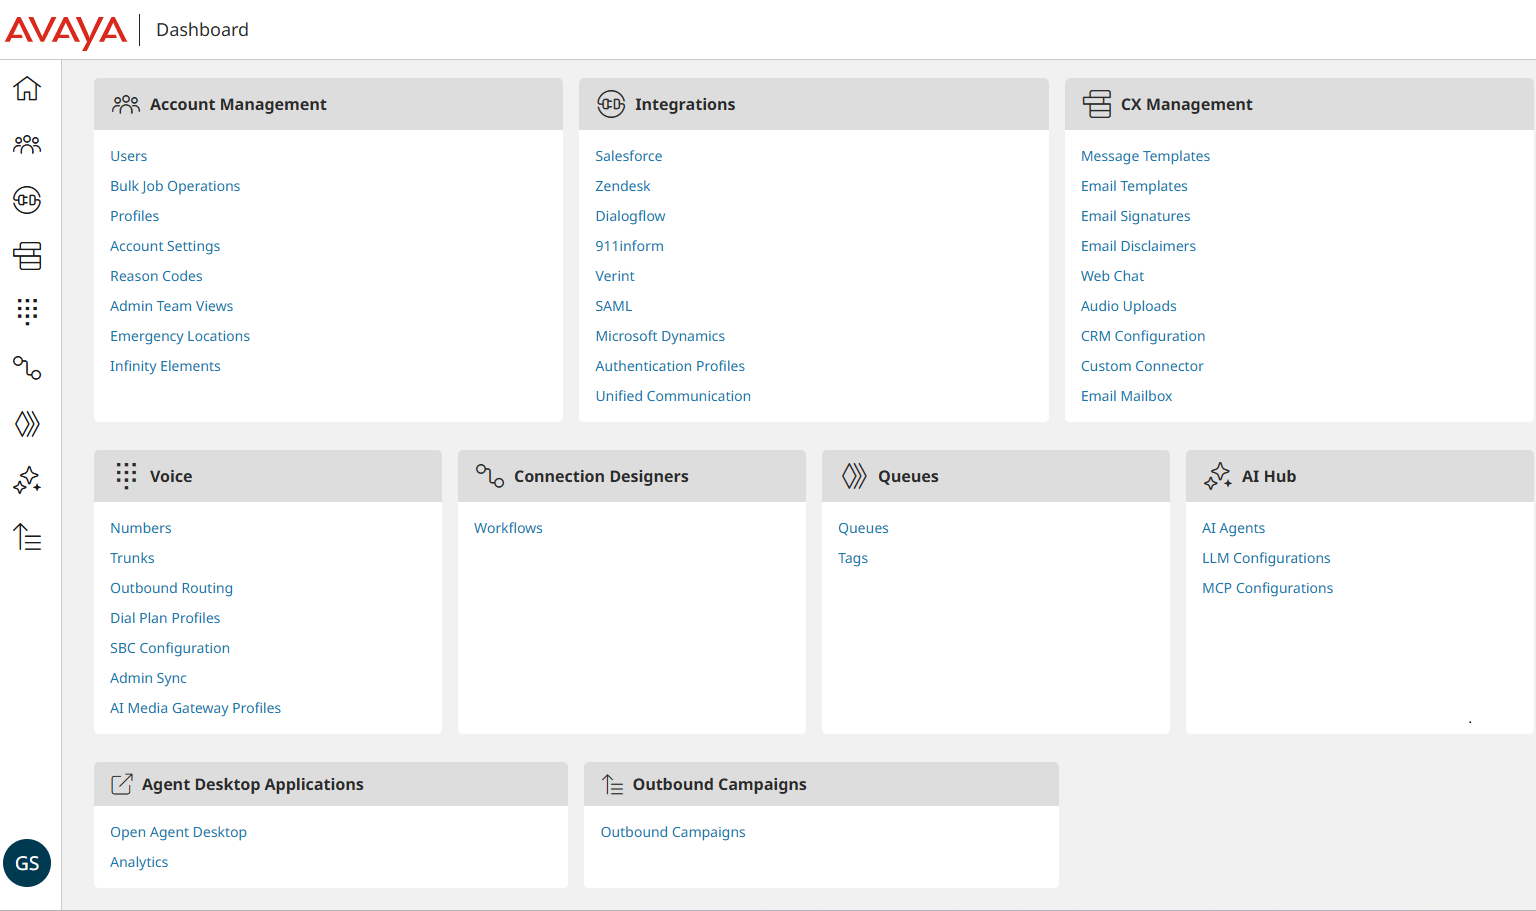Open Unified Communication
Screen dimensions: 1536x911
(x=673, y=396)
